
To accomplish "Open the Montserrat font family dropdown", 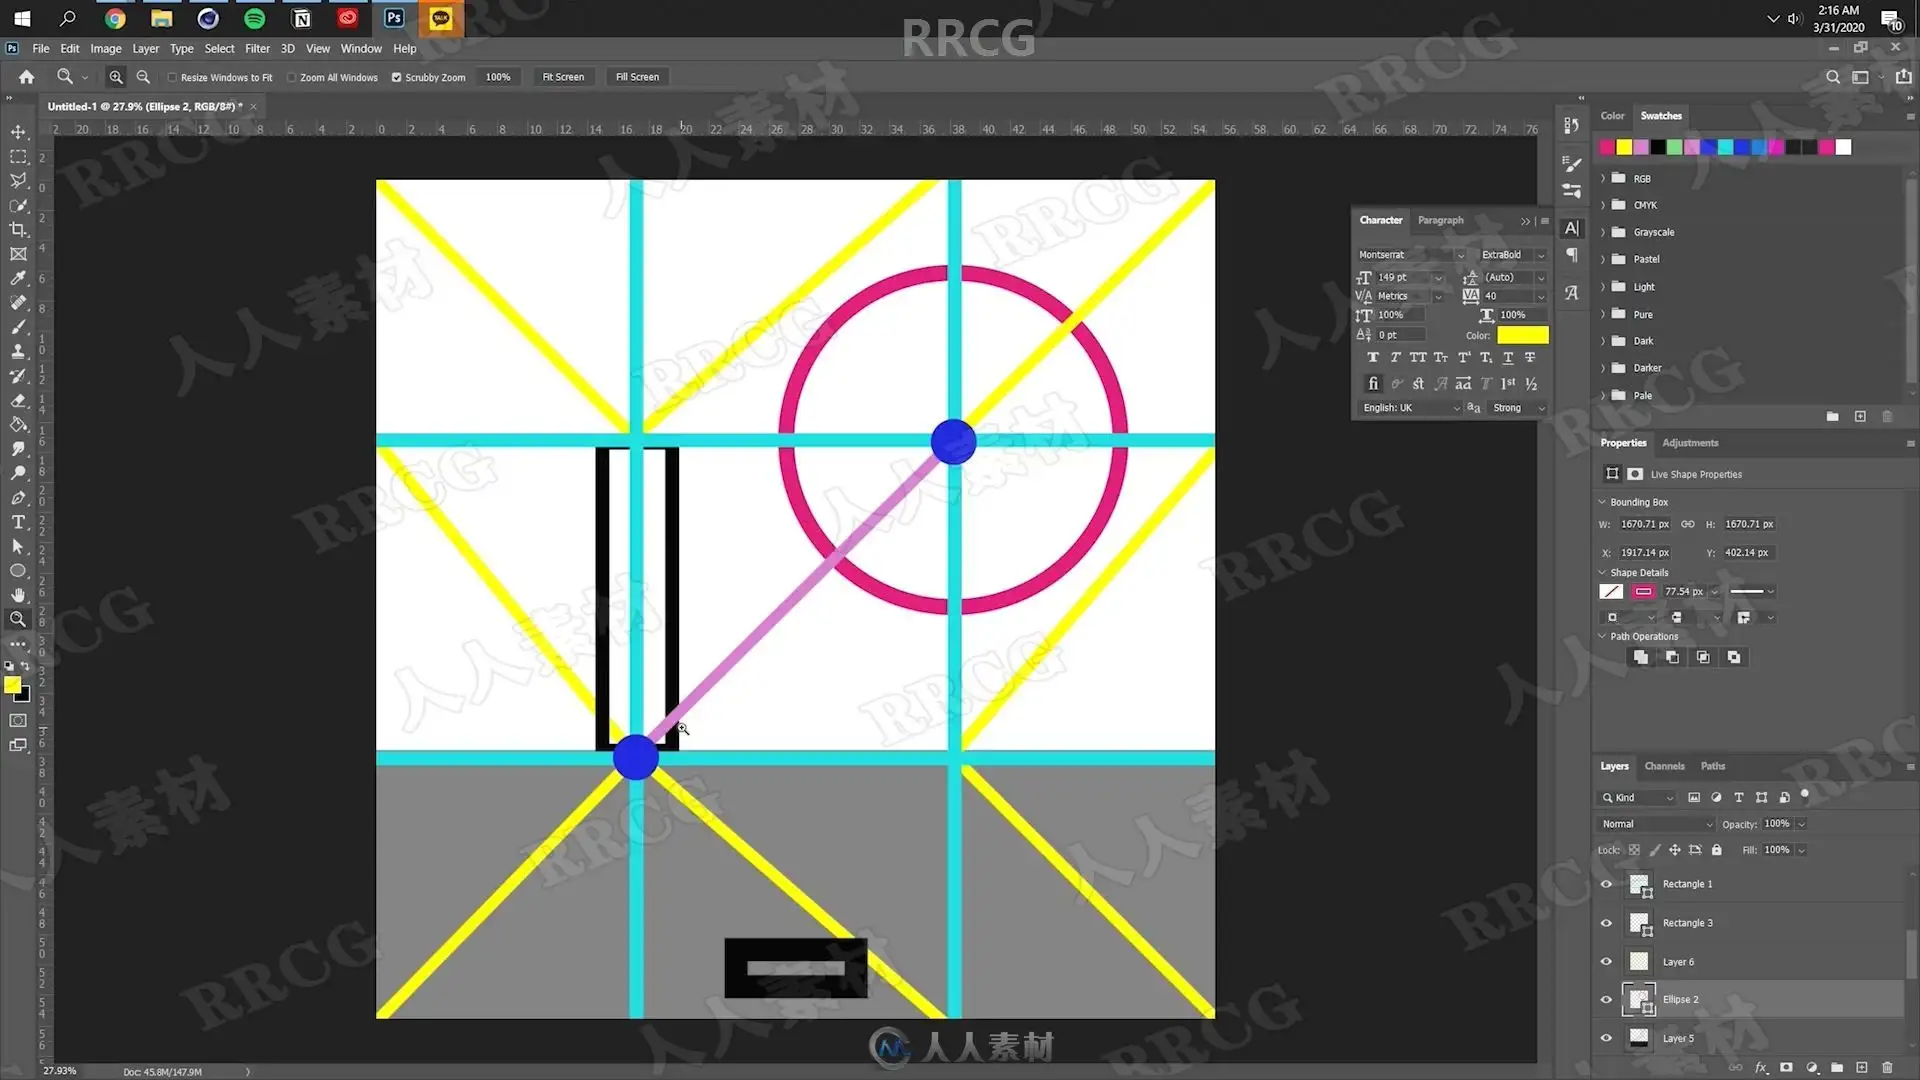I will click(x=1460, y=255).
